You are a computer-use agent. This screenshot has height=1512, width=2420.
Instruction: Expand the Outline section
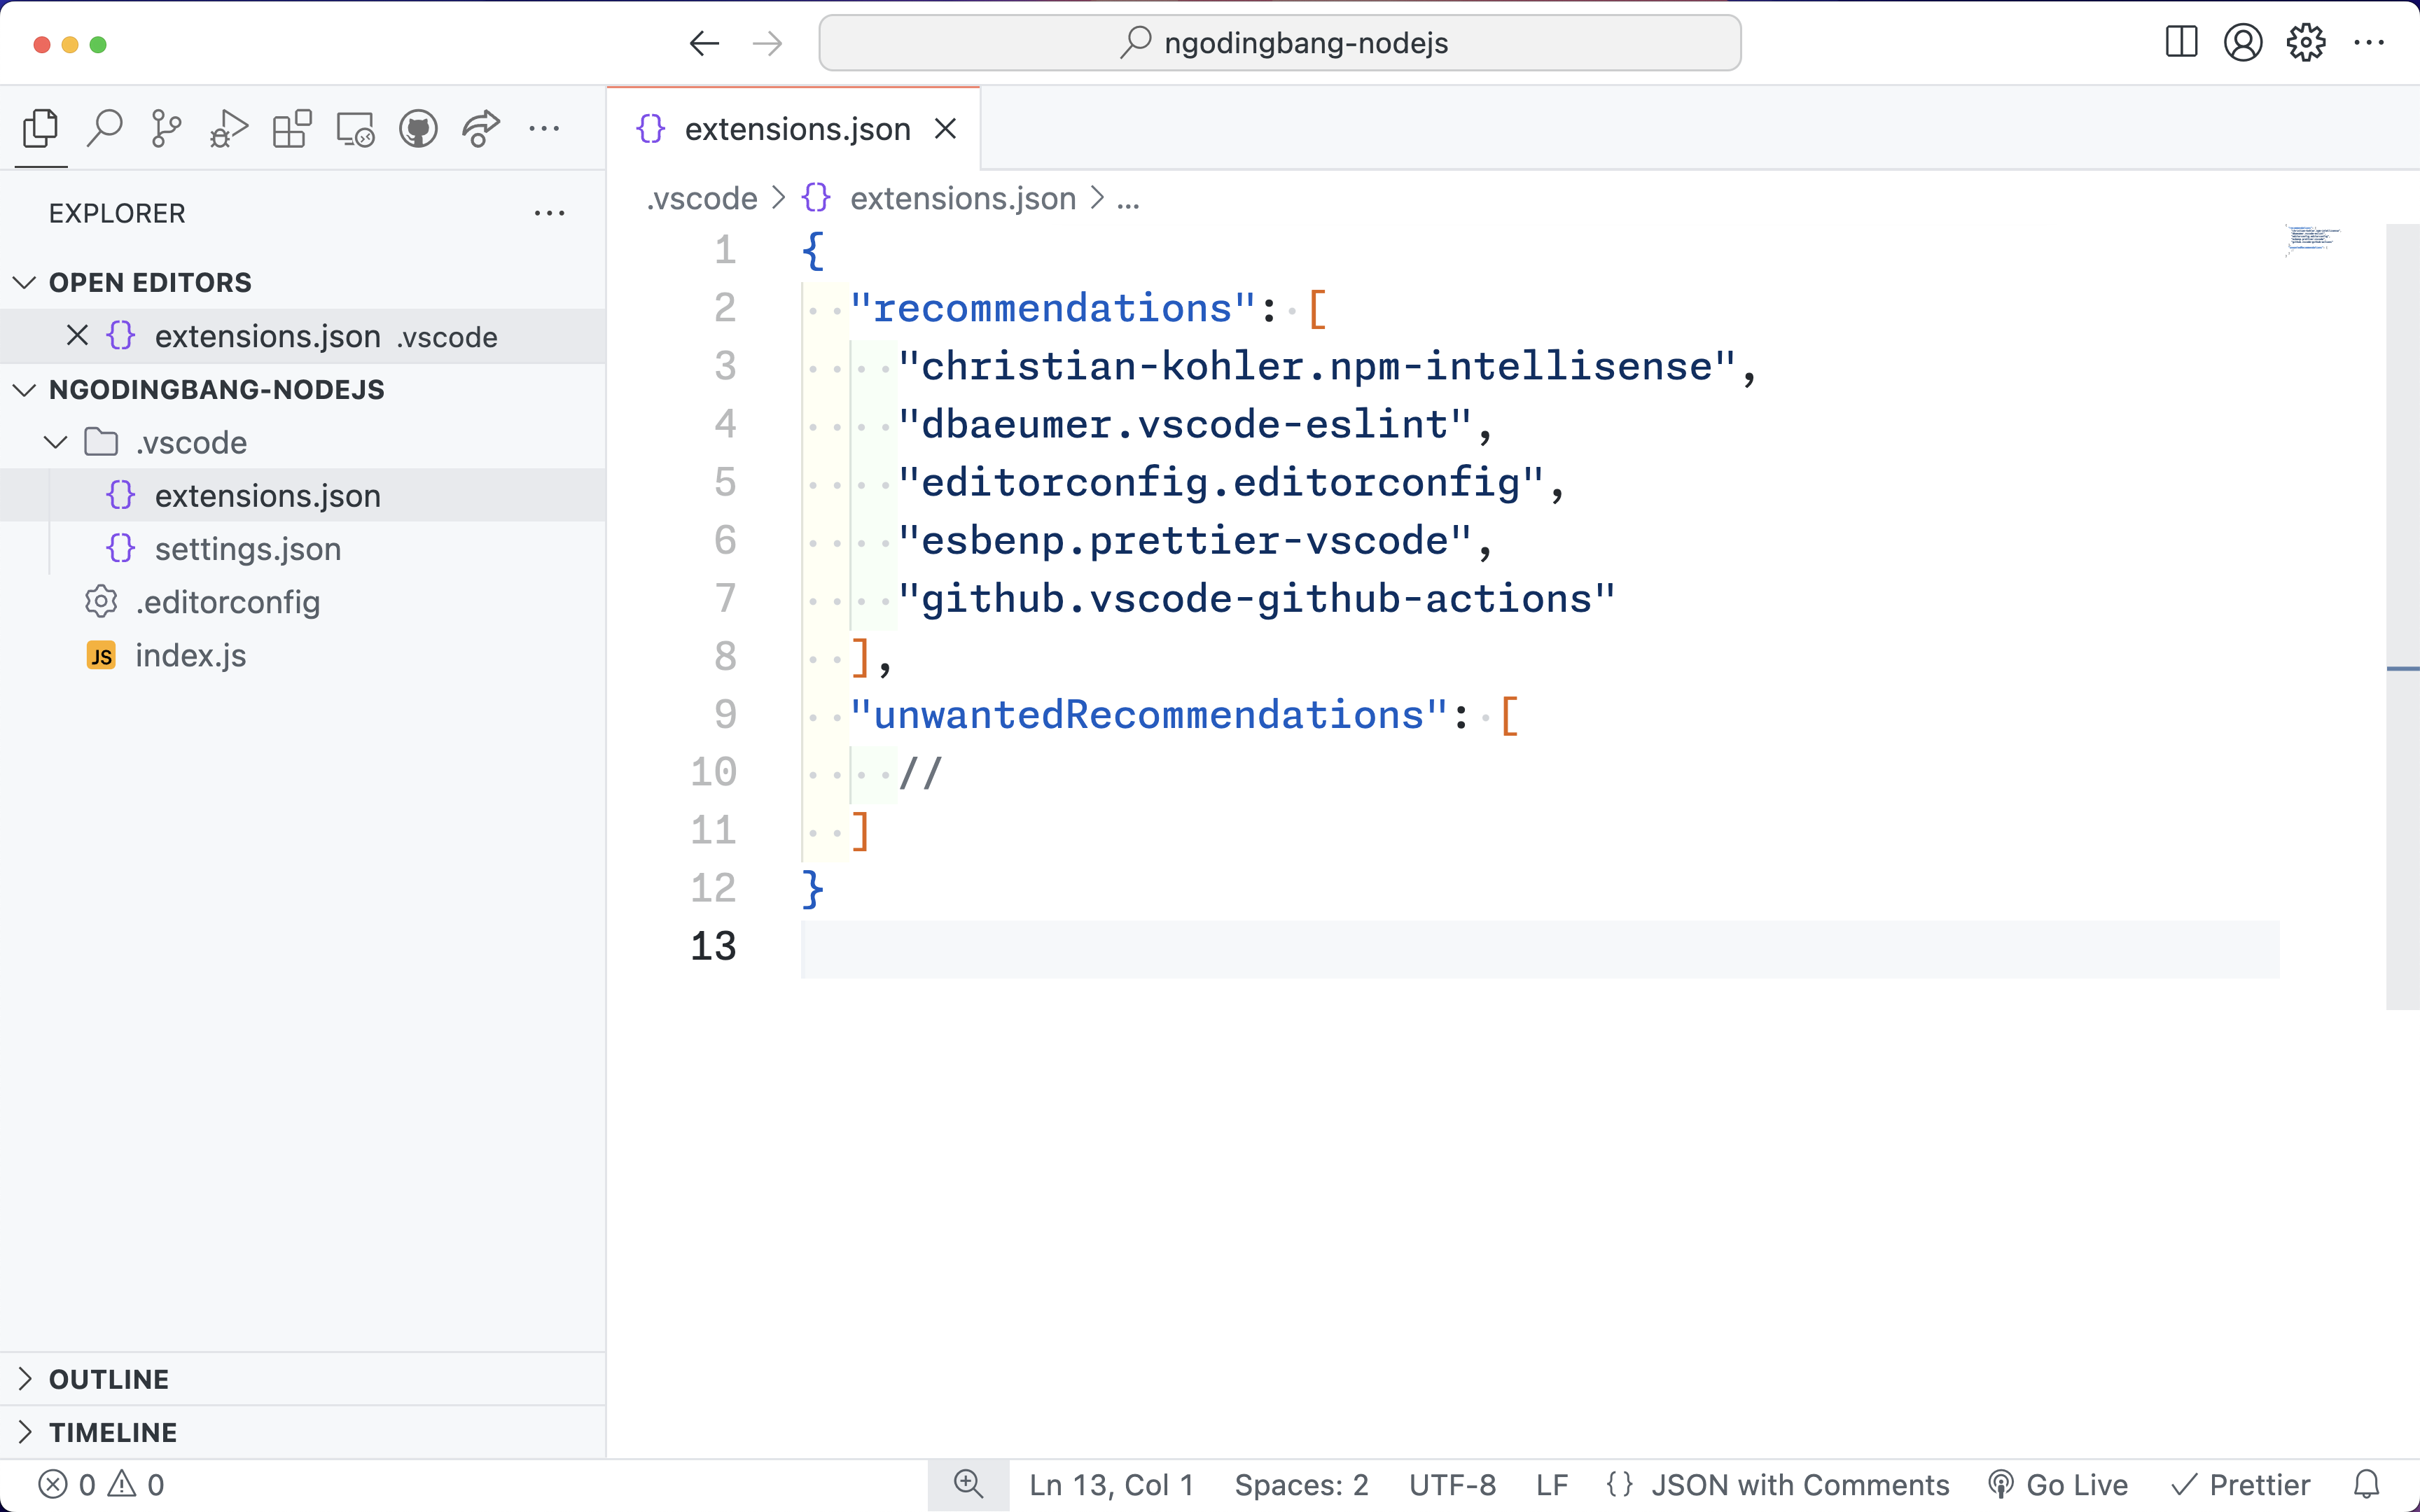click(x=302, y=1379)
